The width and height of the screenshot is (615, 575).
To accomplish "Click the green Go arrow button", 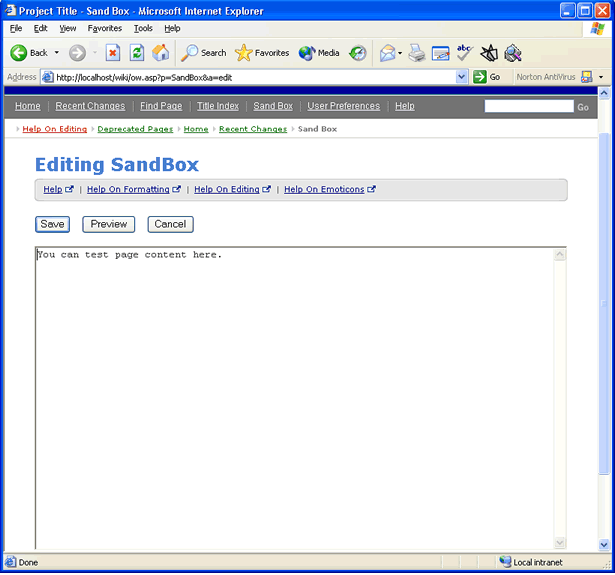I will click(480, 77).
